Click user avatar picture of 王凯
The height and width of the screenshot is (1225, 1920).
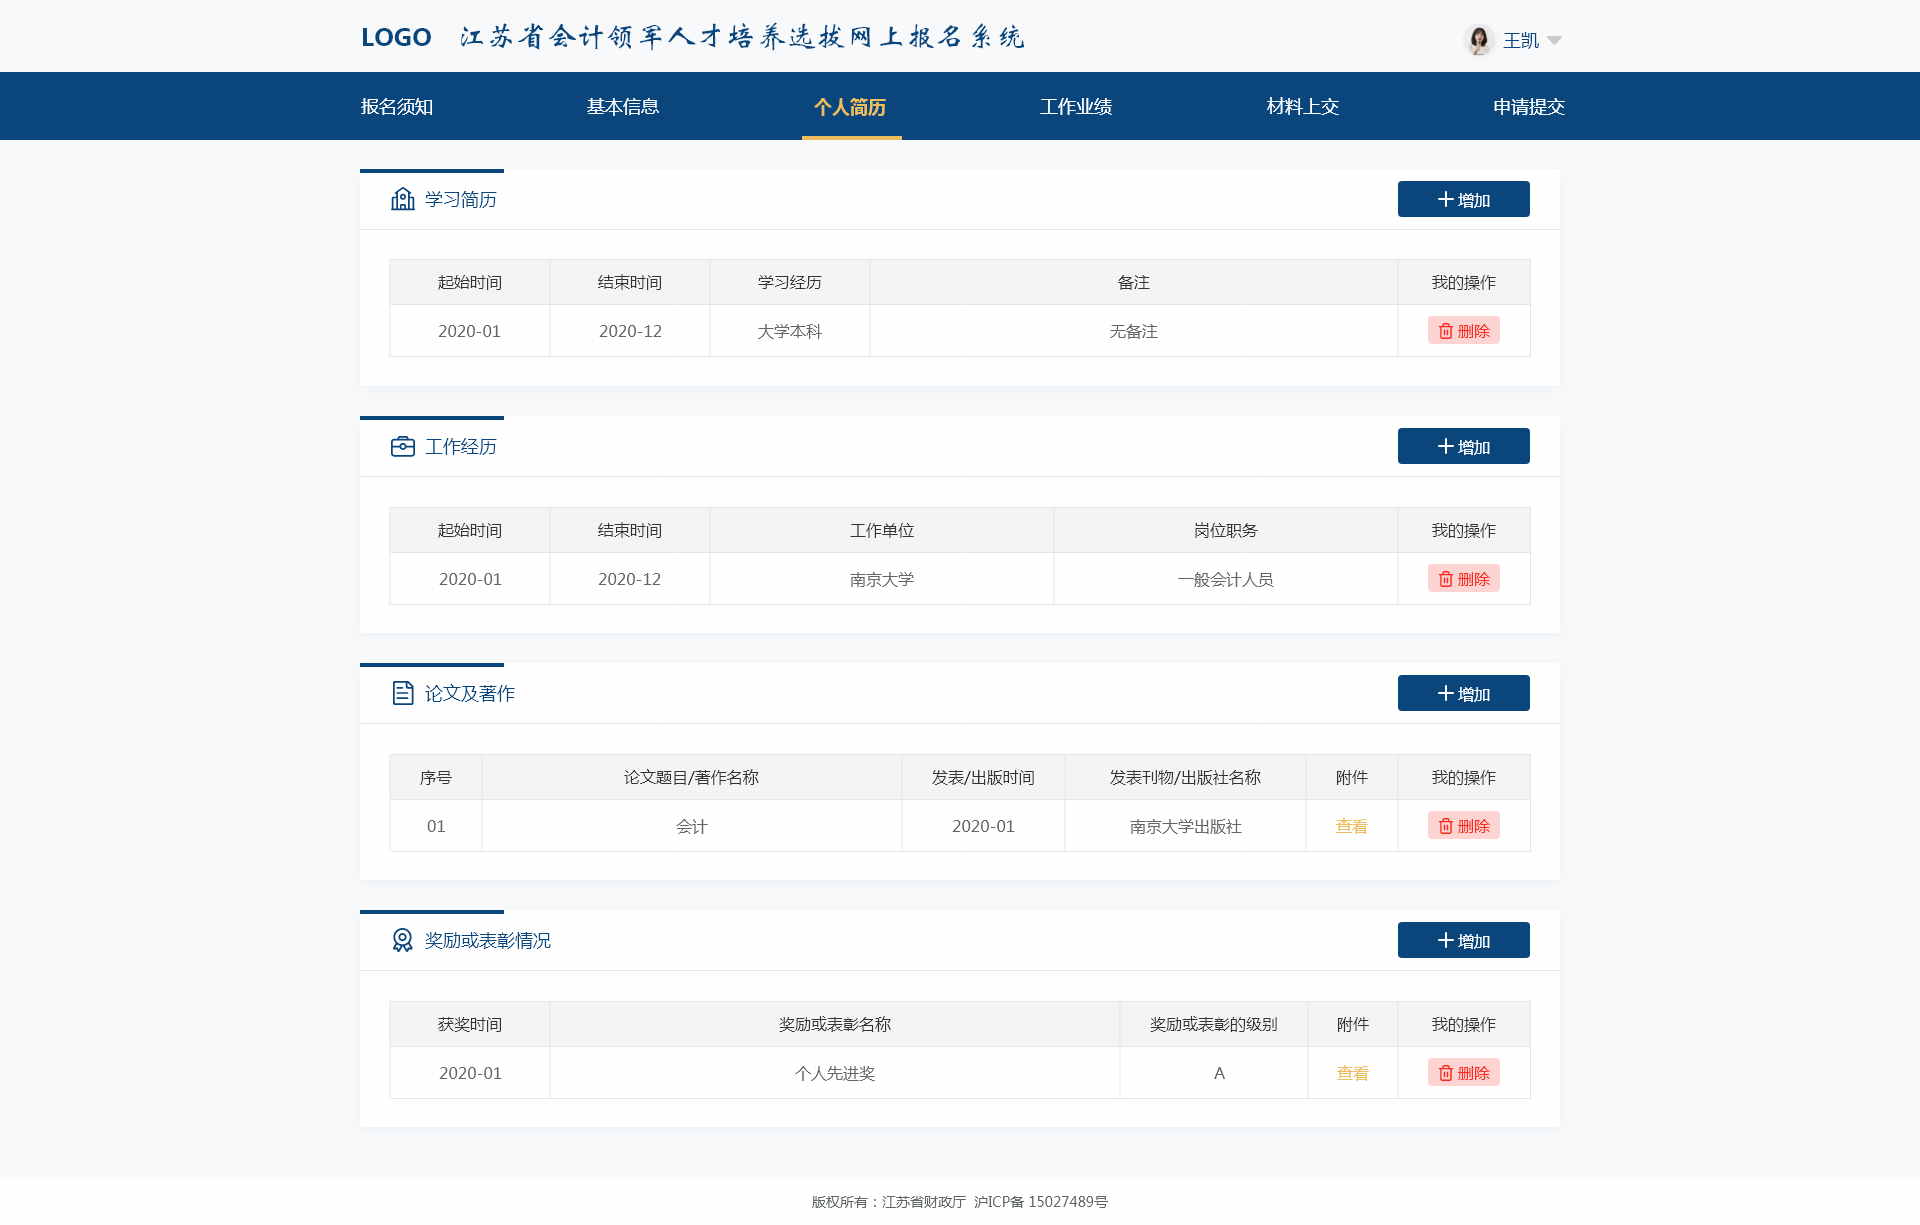1478,40
